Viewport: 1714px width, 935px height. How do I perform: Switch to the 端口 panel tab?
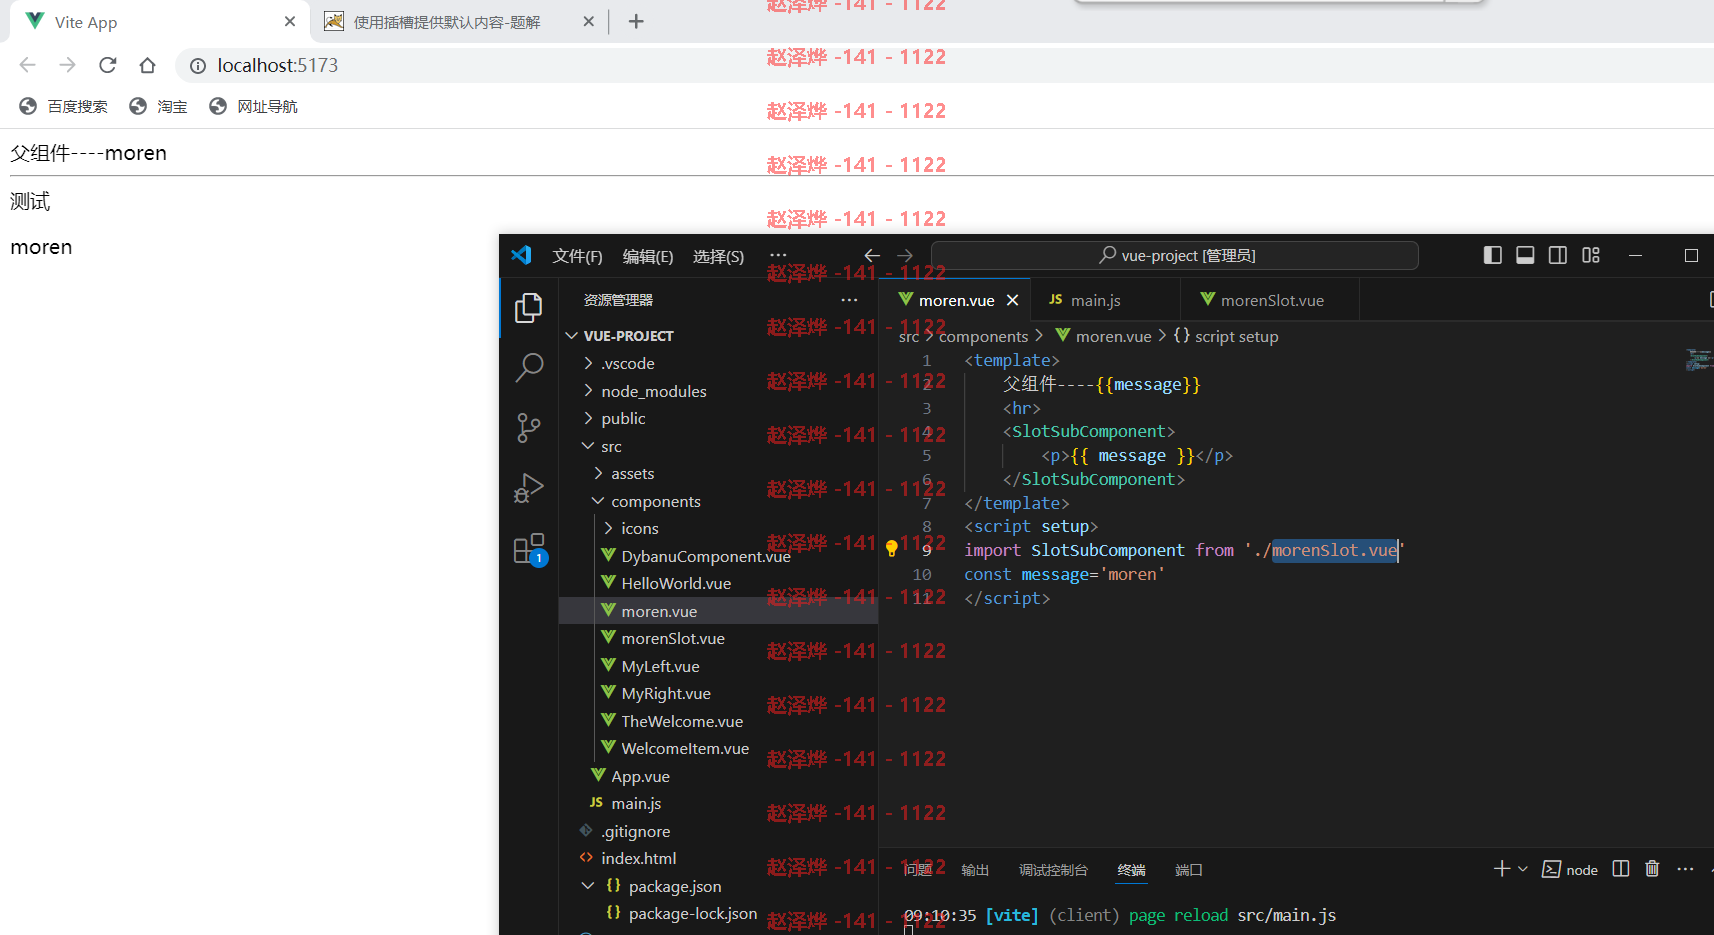[1188, 870]
